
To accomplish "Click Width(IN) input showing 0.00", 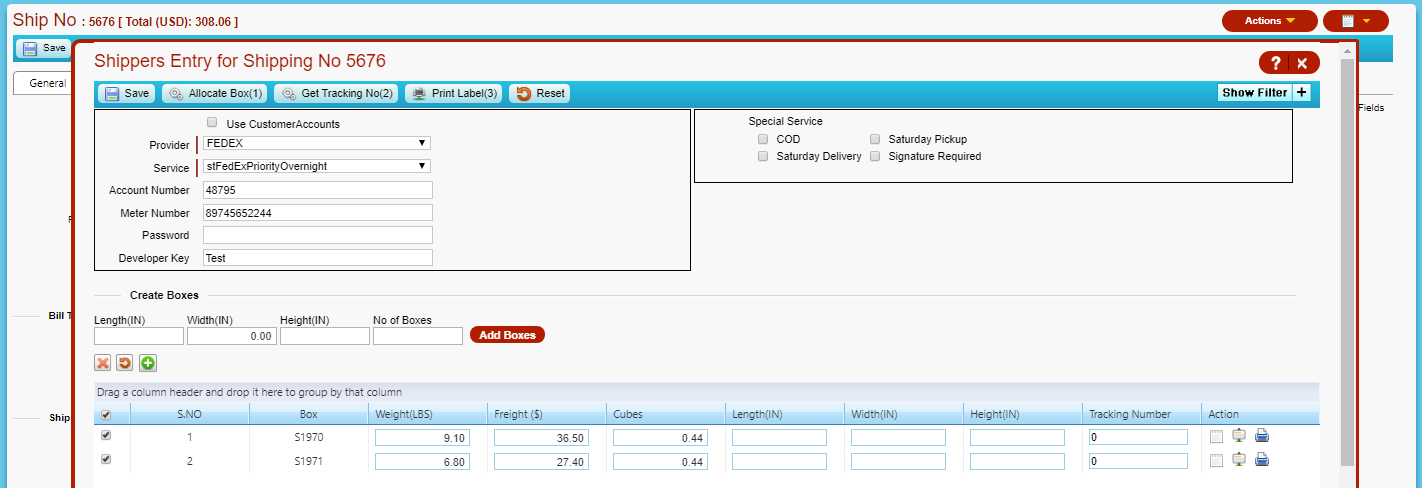I will point(232,336).
